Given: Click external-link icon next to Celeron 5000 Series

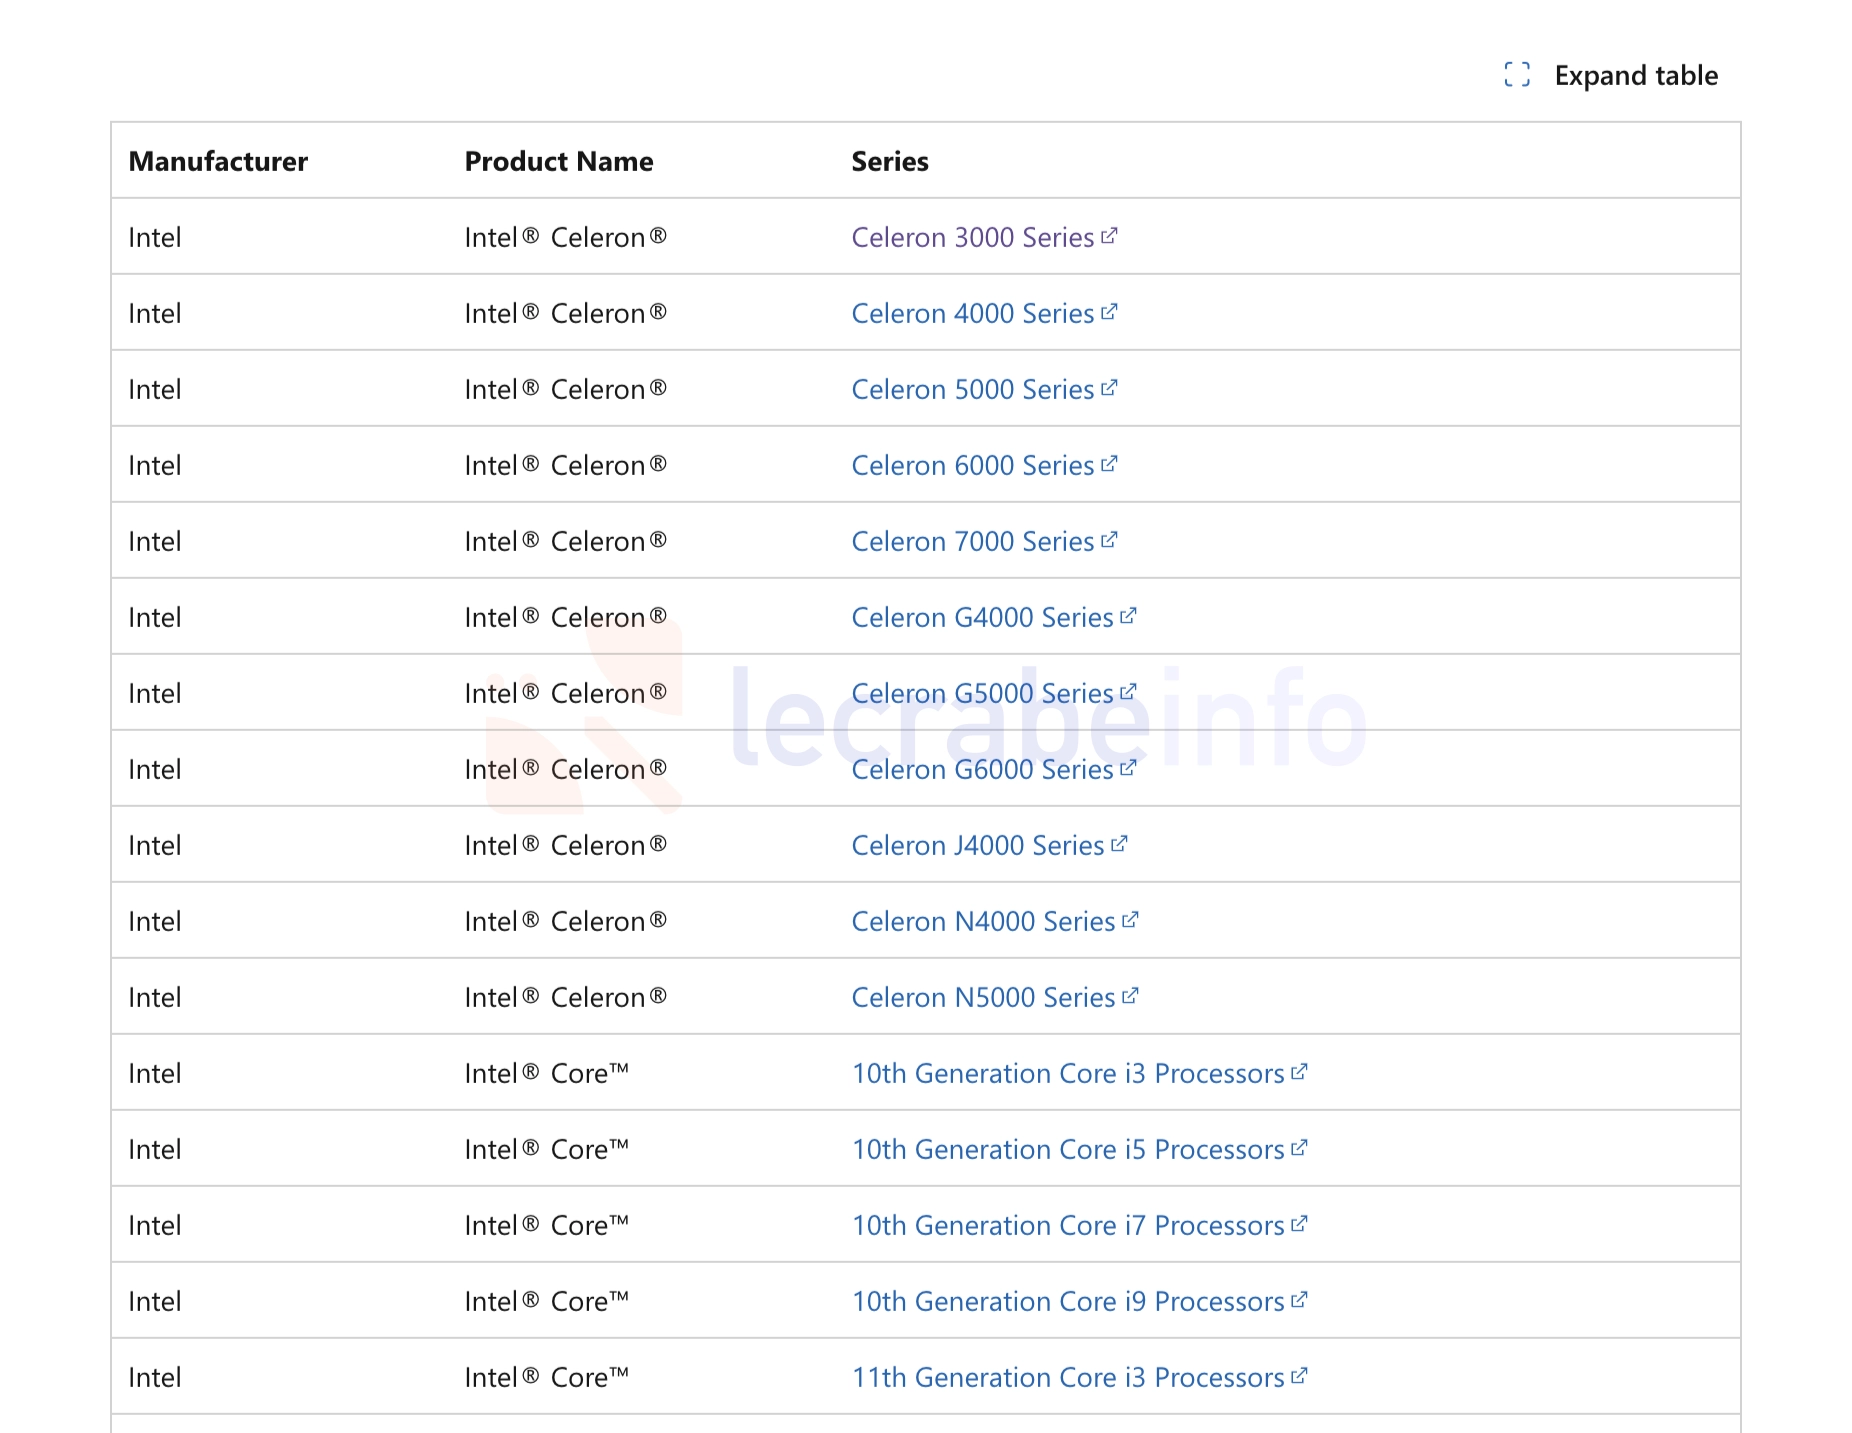Looking at the screenshot, I should tap(1109, 388).
